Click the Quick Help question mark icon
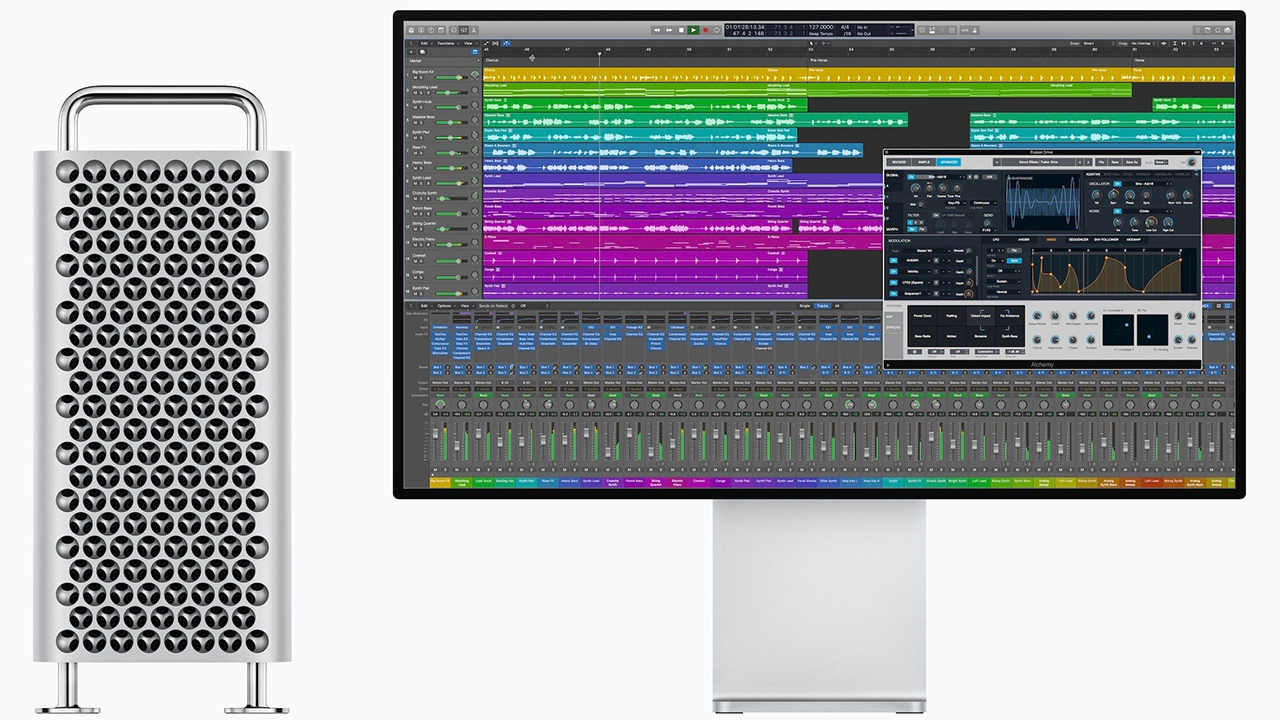Image resolution: width=1280 pixels, height=720 pixels. tap(431, 30)
